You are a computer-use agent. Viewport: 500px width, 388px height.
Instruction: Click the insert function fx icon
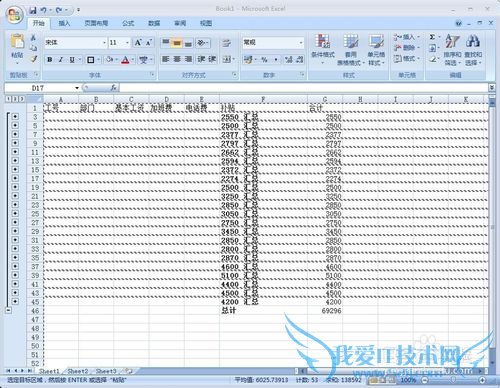[113, 88]
